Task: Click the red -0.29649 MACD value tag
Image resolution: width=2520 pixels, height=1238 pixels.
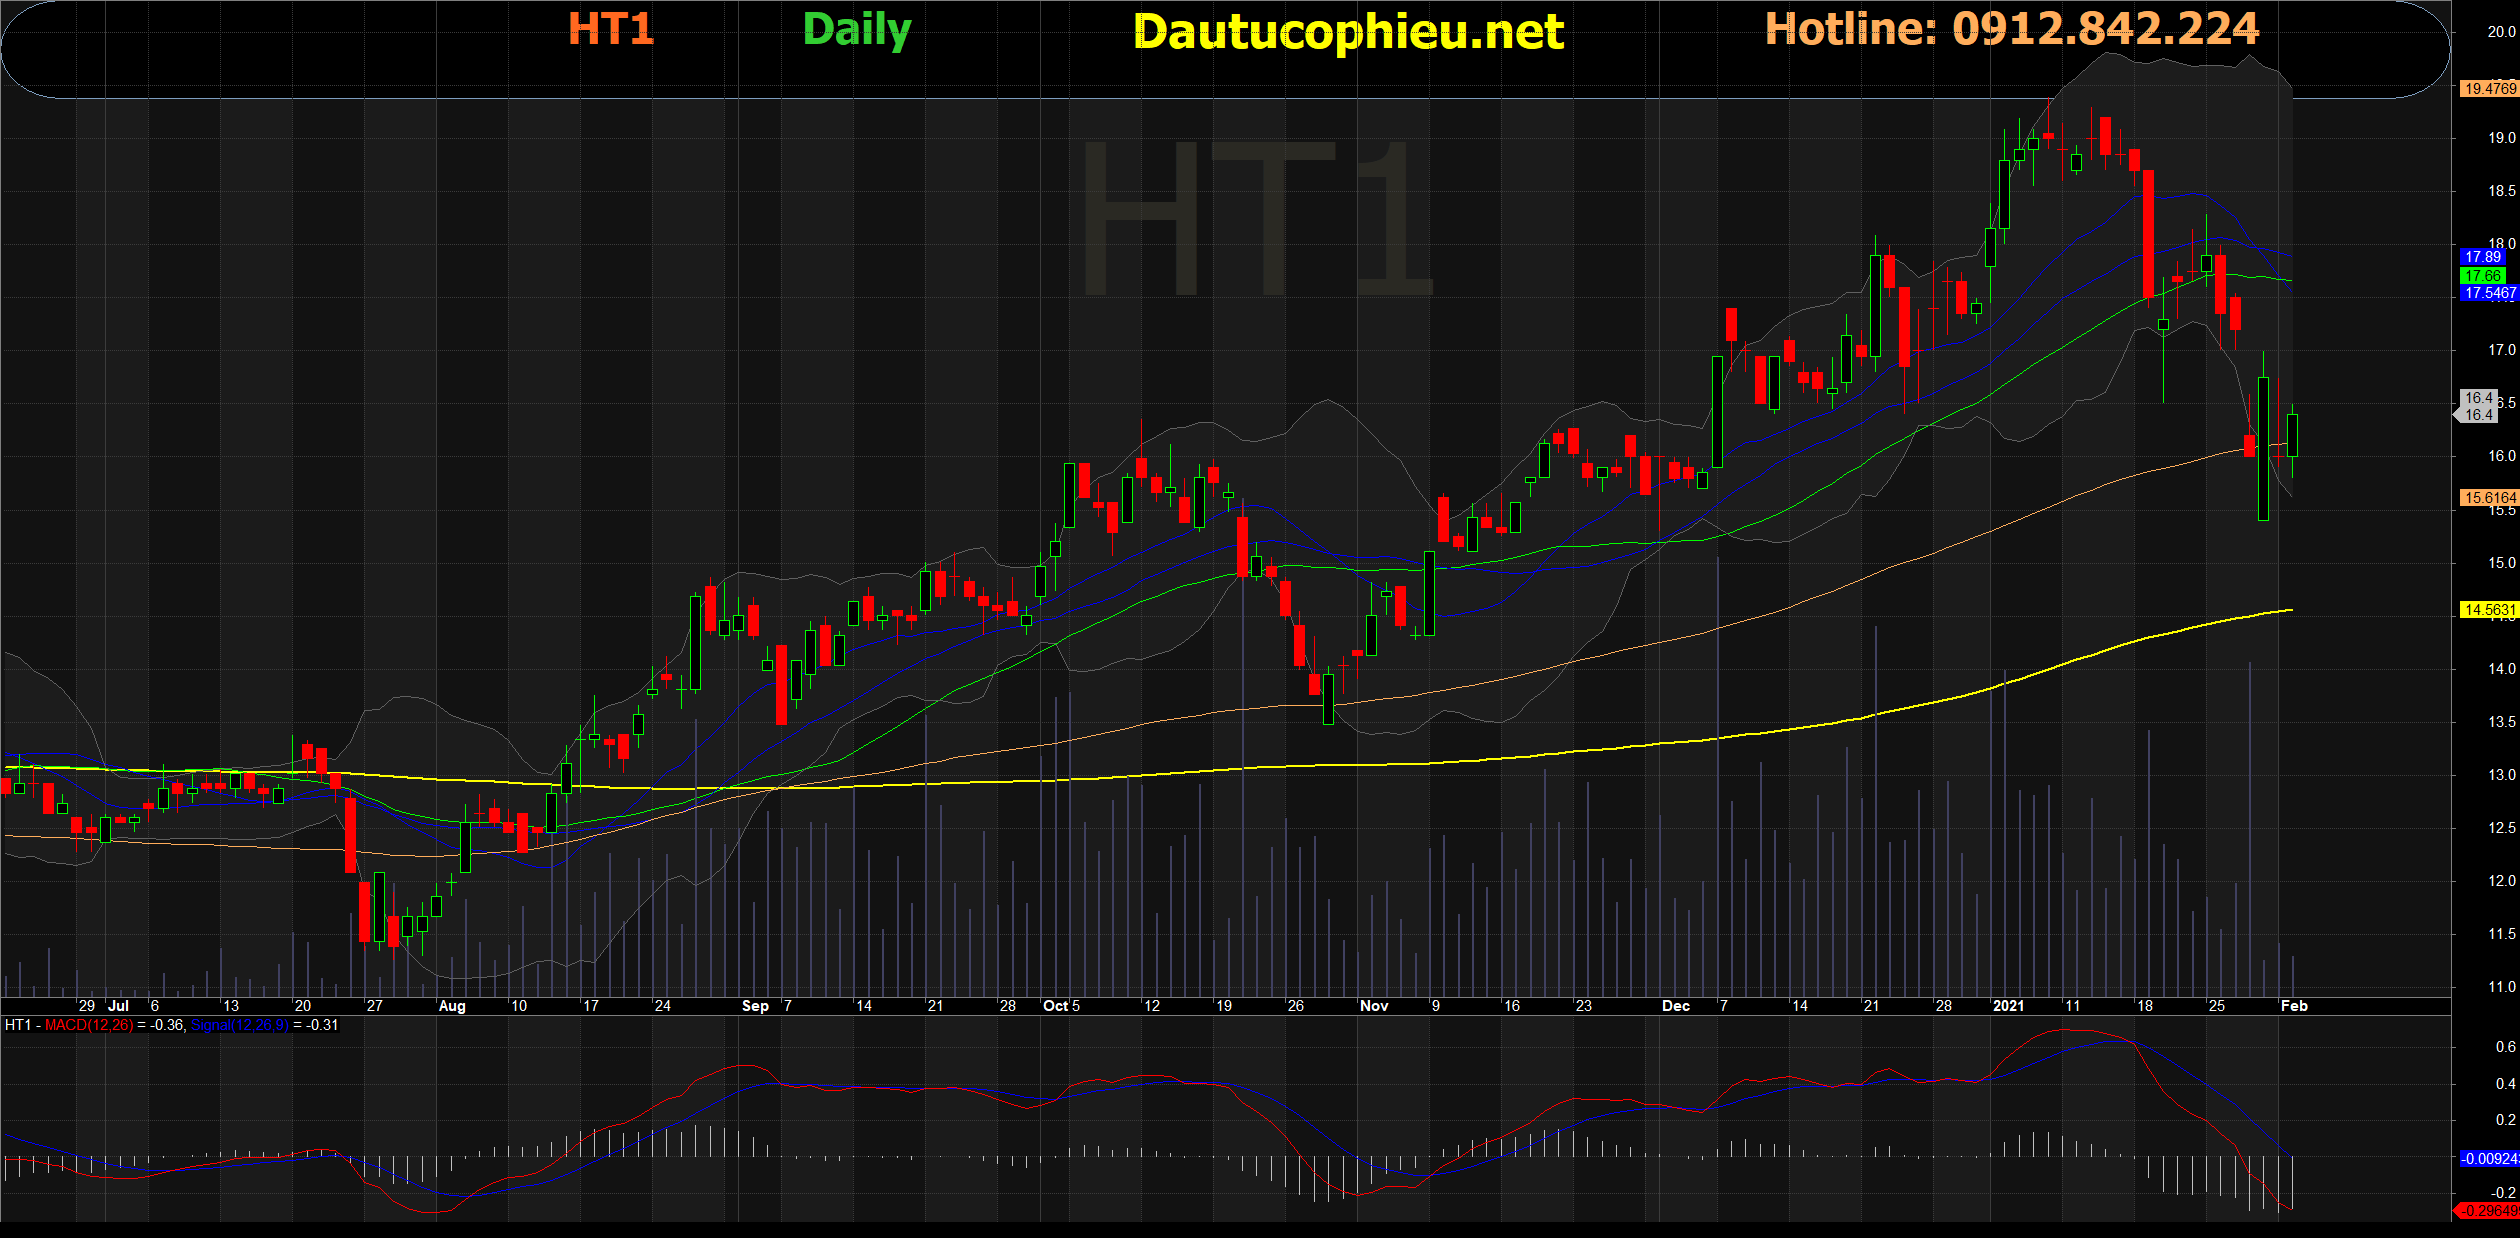Action: tap(2489, 1210)
